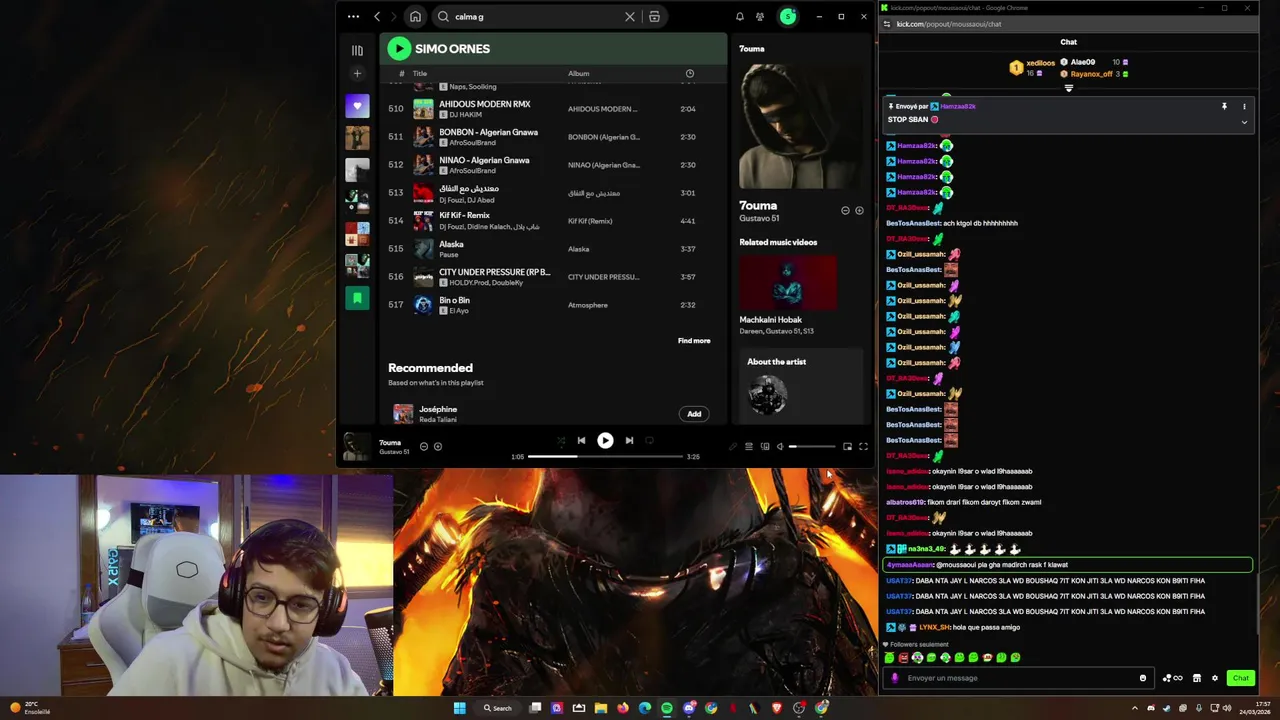Viewport: 1280px width, 720px height.
Task: Select track Alaska by Pause
Action: click(x=553, y=249)
